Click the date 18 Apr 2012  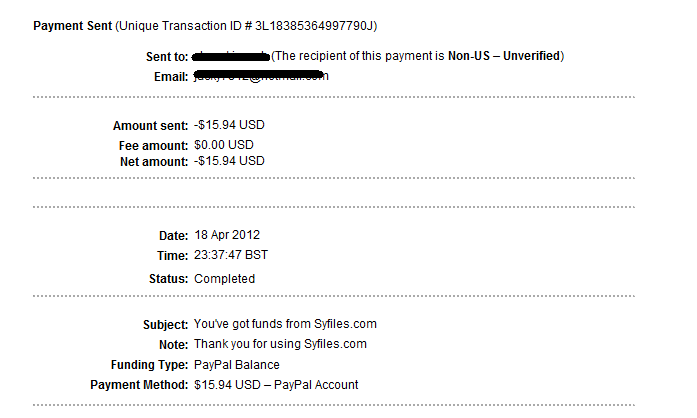(227, 236)
